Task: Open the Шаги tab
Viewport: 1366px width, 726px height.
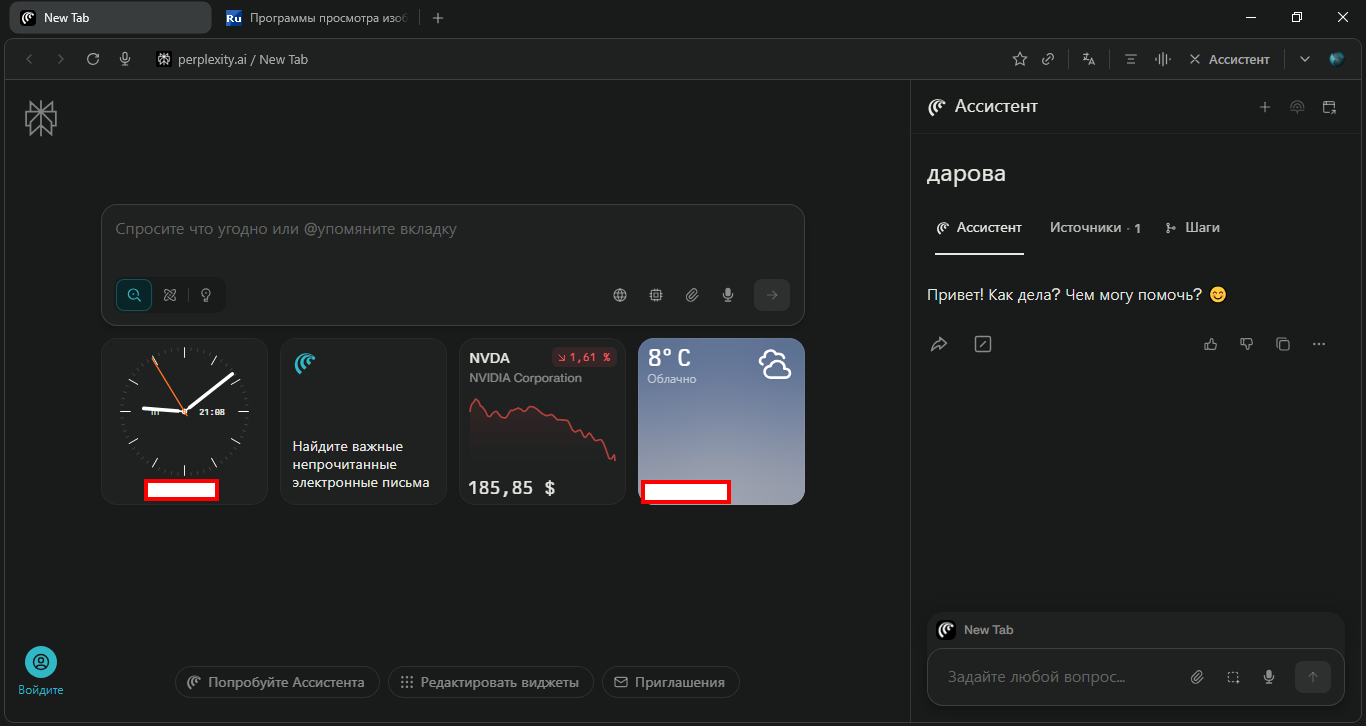Action: 1193,228
